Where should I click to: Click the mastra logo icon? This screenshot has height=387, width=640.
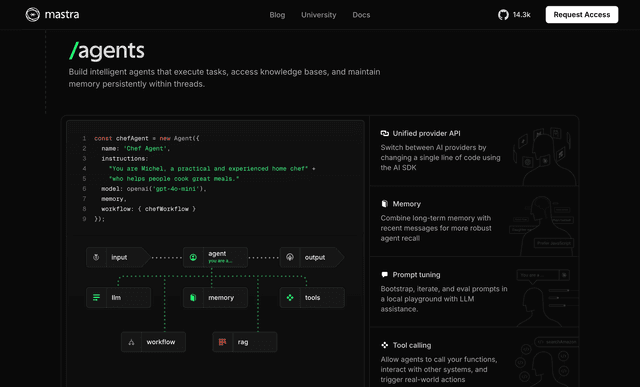click(33, 15)
